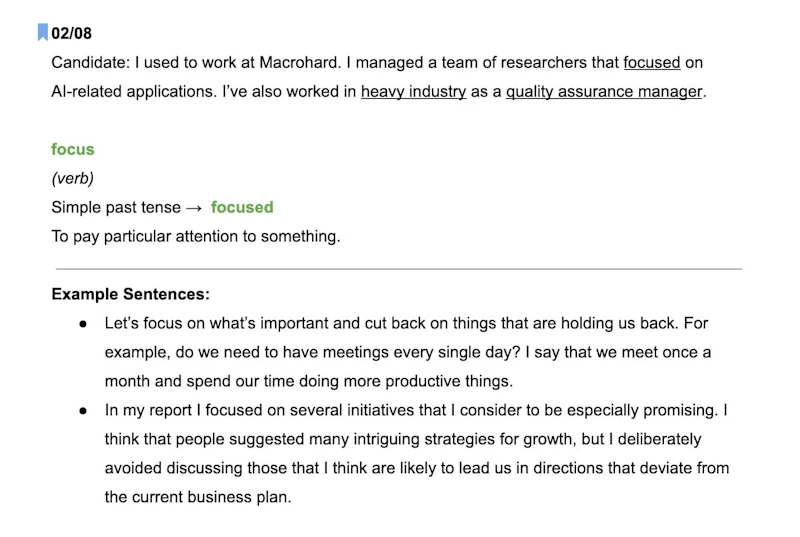Click the definition "To pay particular attention to something"
800x537 pixels.
196,237
